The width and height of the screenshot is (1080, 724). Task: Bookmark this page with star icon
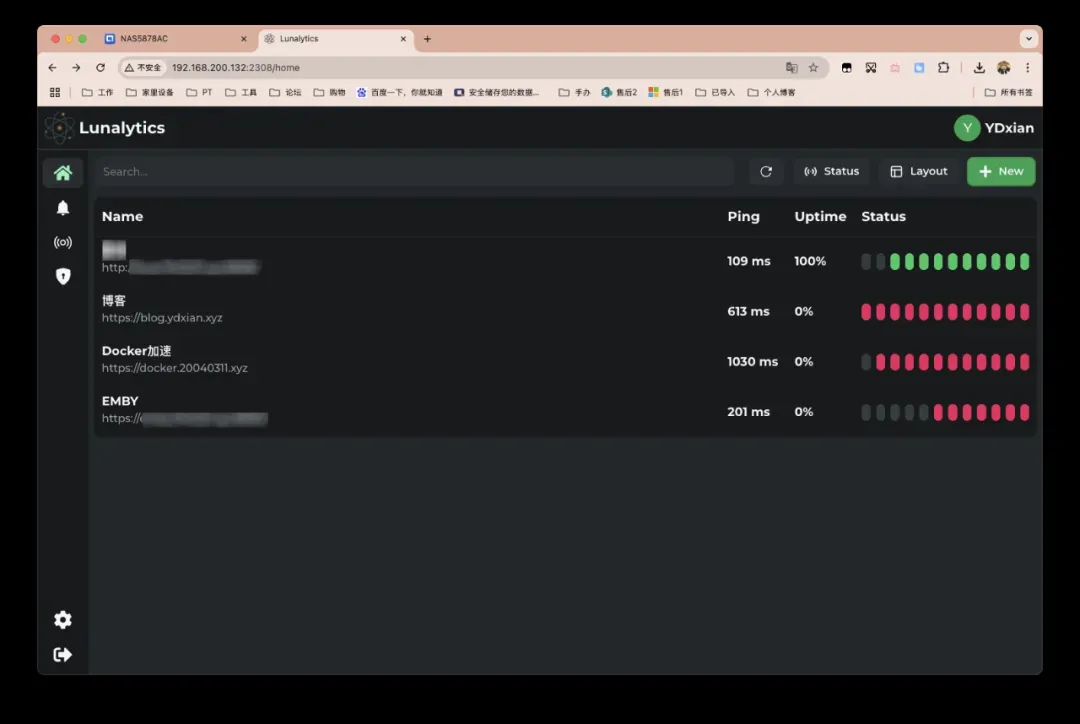pos(813,68)
